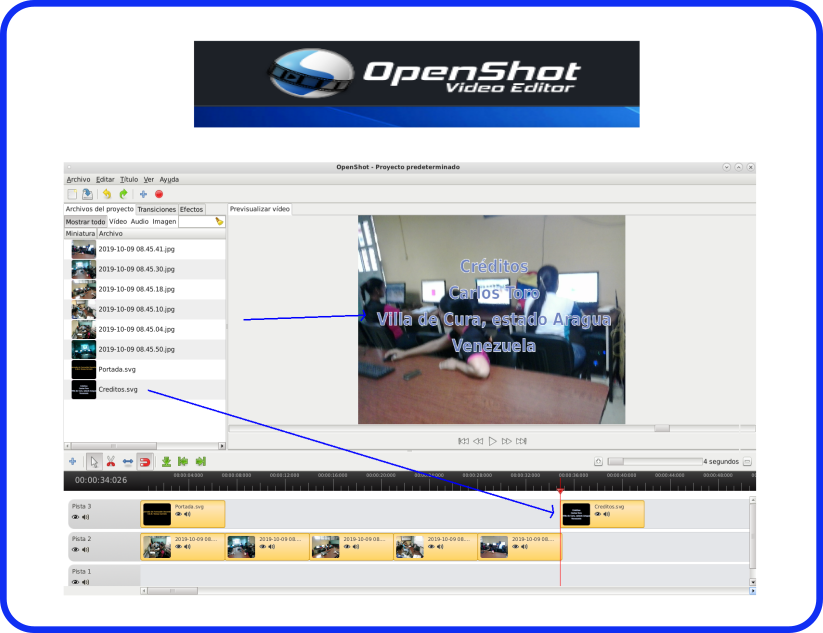Click the timeline horizontal scrollbar
The width and height of the screenshot is (823, 633).
pos(172,591)
